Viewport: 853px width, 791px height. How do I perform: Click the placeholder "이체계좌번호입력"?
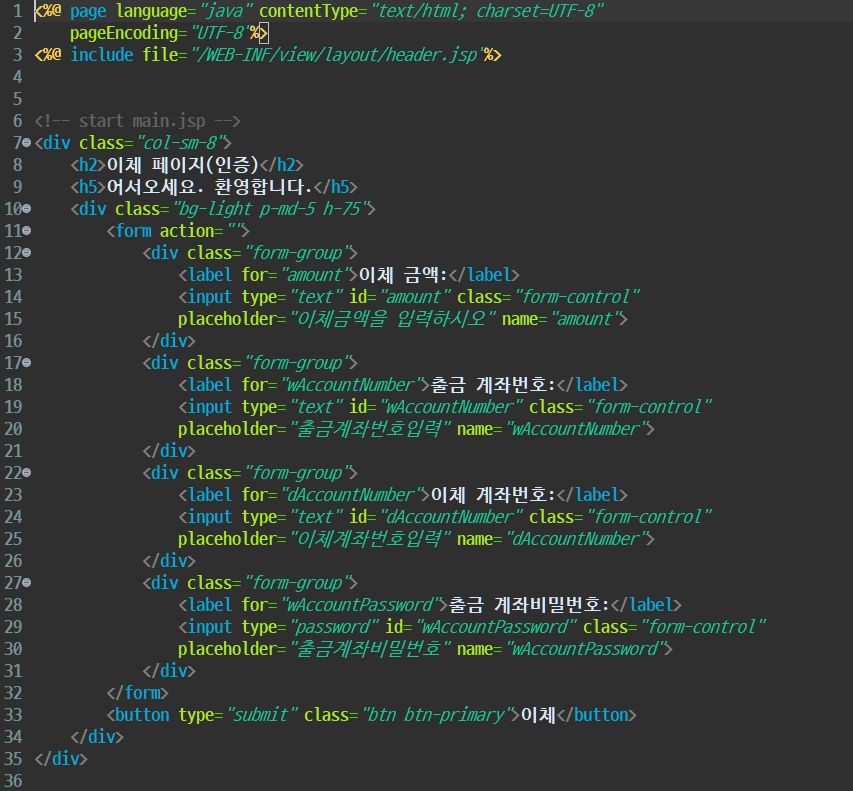(x=370, y=539)
